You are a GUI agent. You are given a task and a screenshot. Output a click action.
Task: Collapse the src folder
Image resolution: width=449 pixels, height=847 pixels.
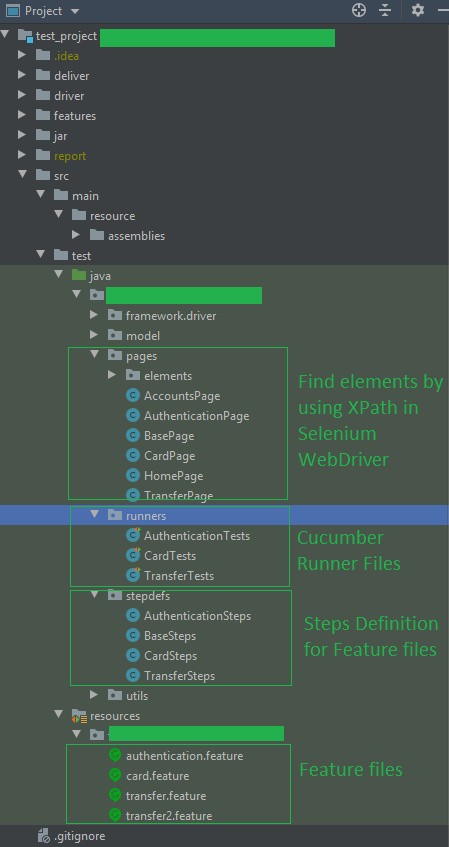[22, 174]
